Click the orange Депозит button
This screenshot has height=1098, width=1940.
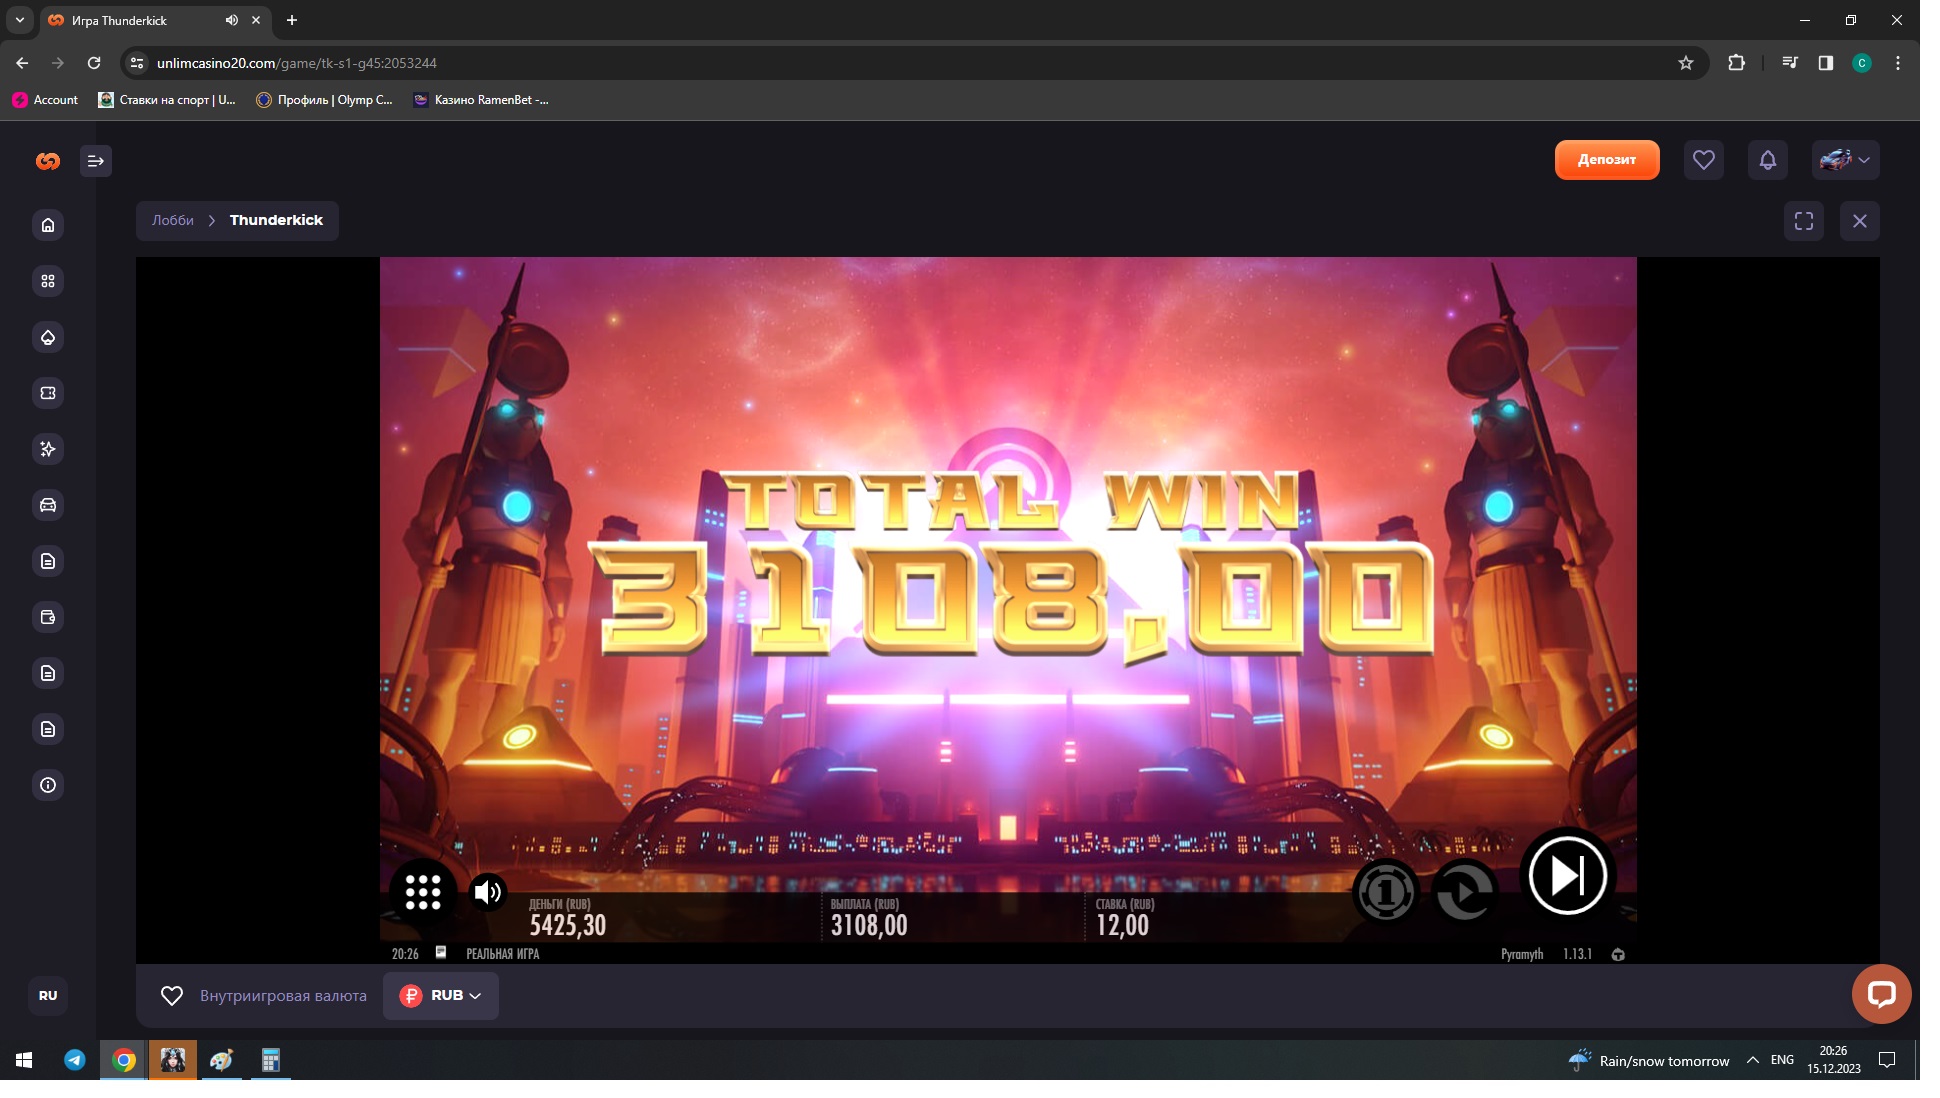coord(1606,160)
